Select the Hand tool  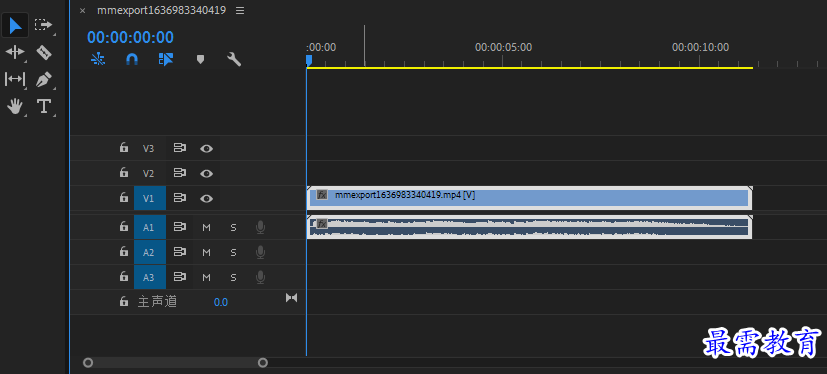pyautogui.click(x=15, y=107)
